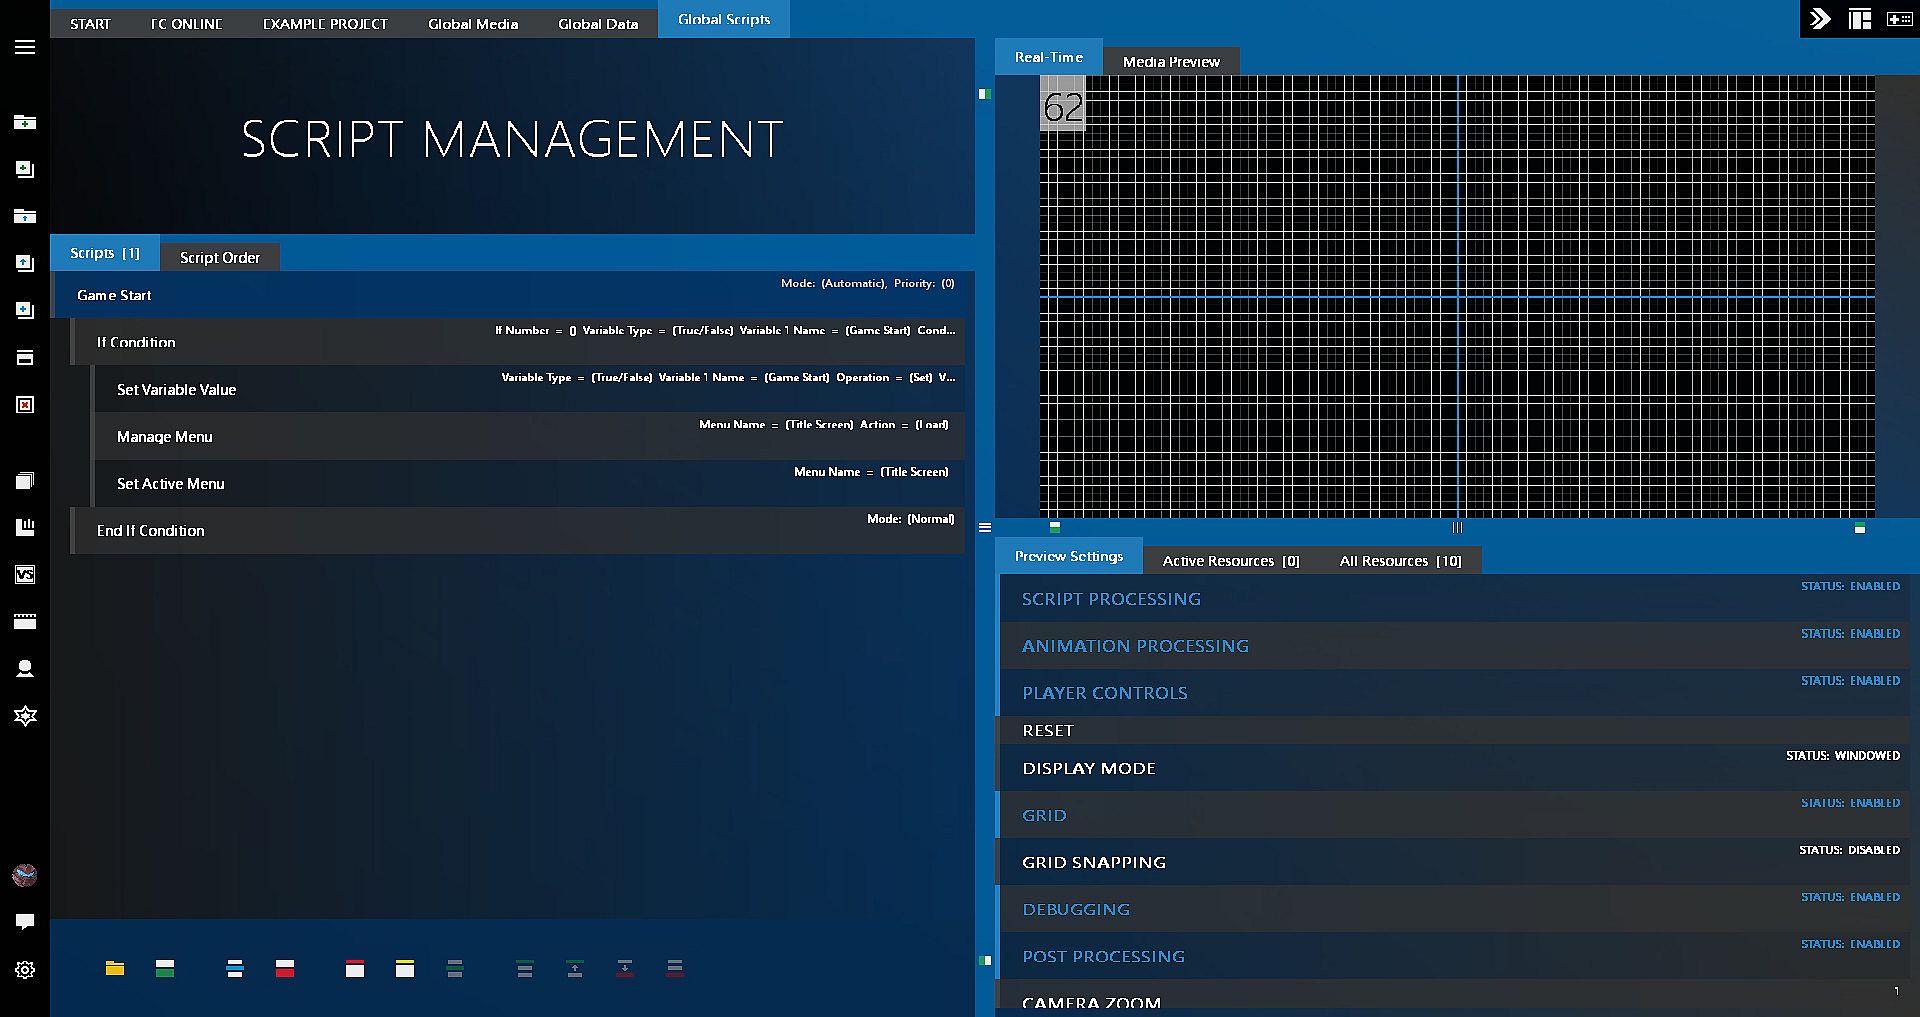1920x1017 pixels.
Task: Click the layout panels icon at top right
Action: click(1859, 19)
